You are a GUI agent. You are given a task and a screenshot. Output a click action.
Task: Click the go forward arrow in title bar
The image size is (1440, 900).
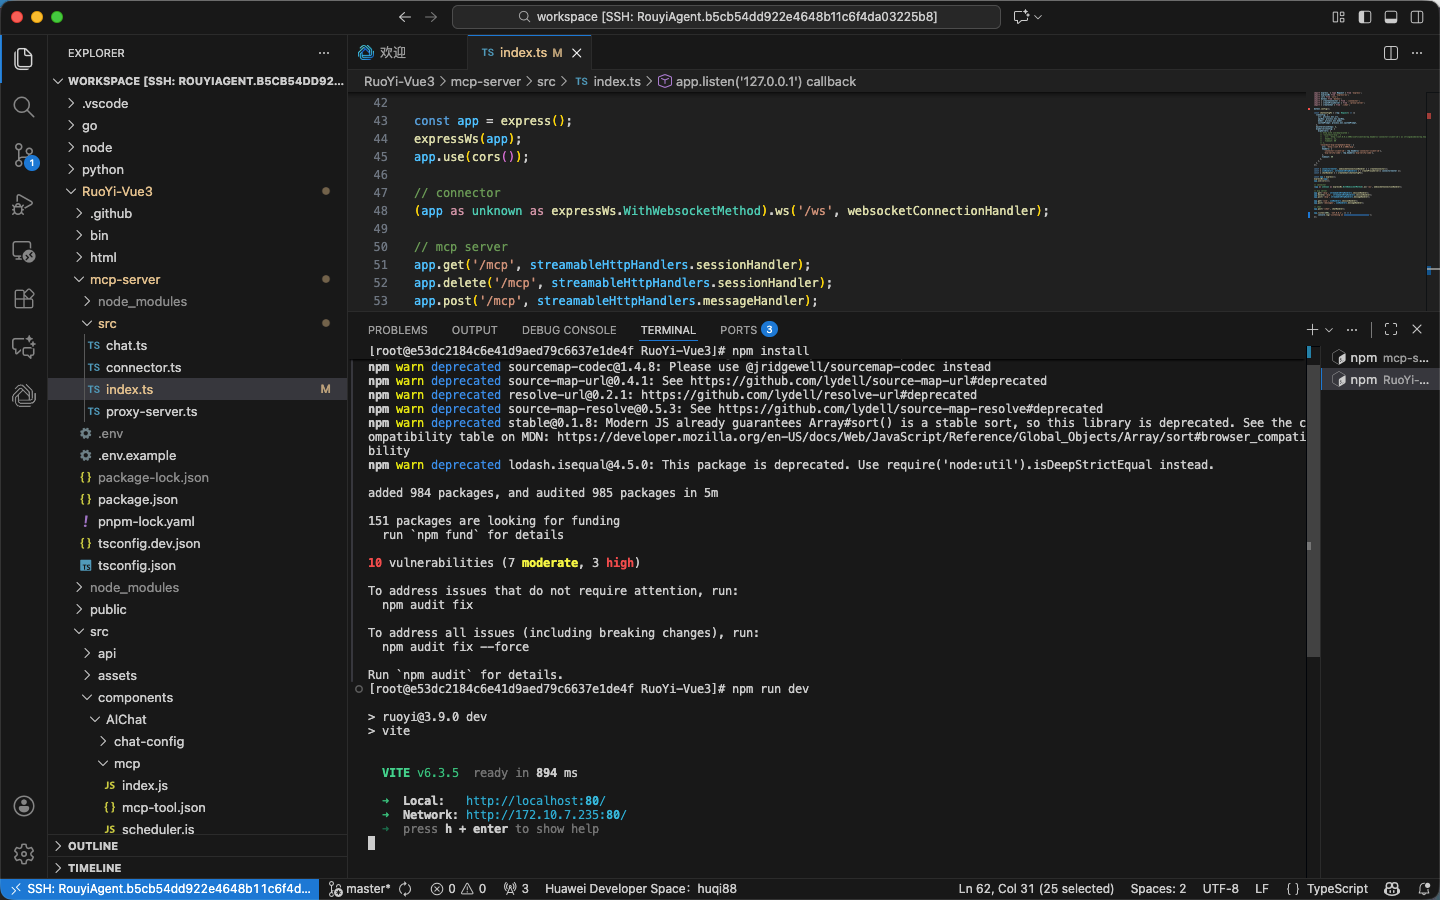tap(431, 17)
